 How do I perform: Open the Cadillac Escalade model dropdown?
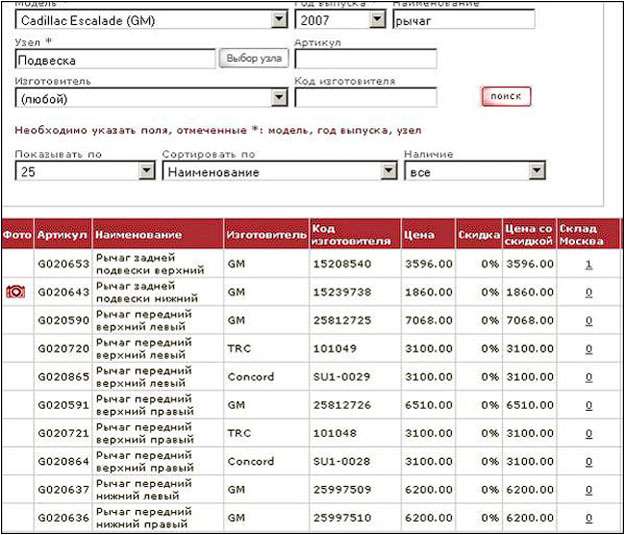279,20
